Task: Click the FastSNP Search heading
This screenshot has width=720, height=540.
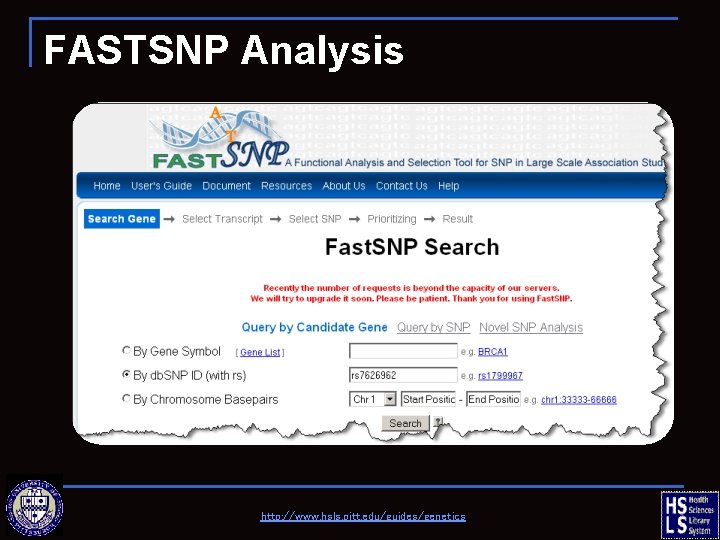Action: coord(412,247)
